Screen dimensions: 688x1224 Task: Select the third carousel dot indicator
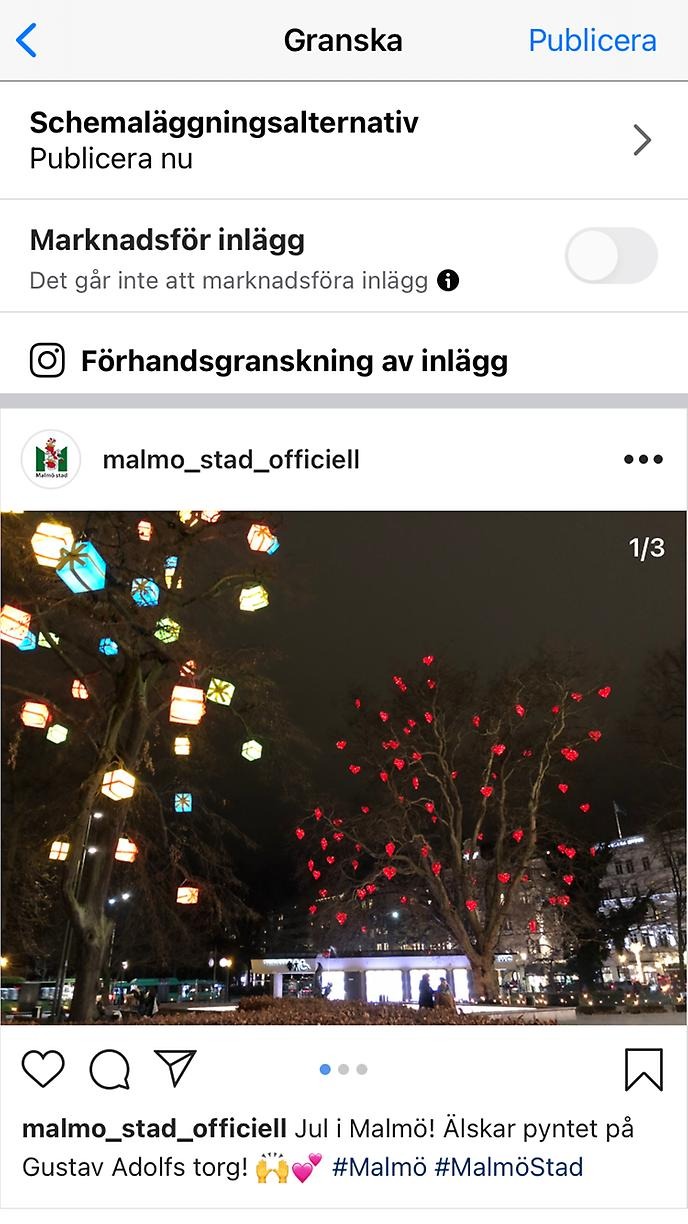[361, 1069]
